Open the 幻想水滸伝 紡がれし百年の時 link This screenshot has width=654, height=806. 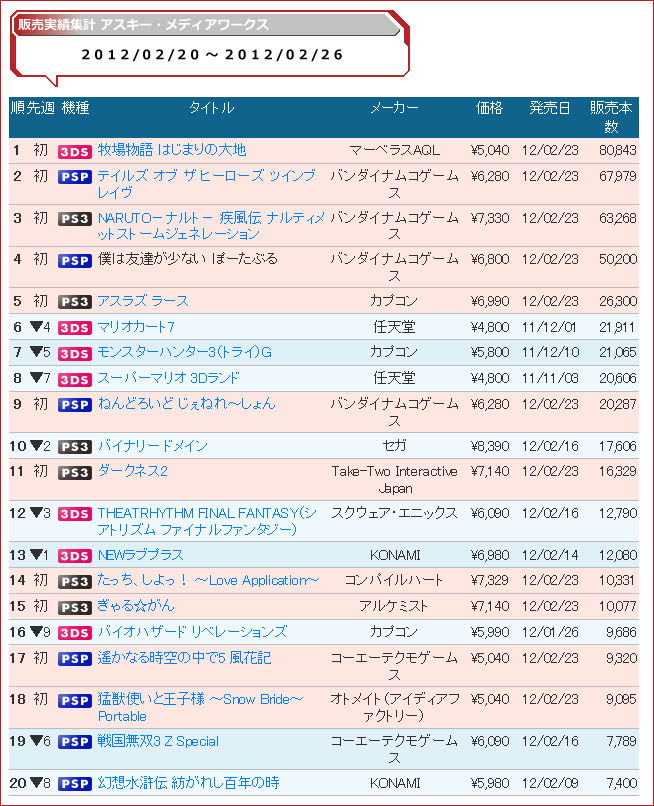coord(189,783)
